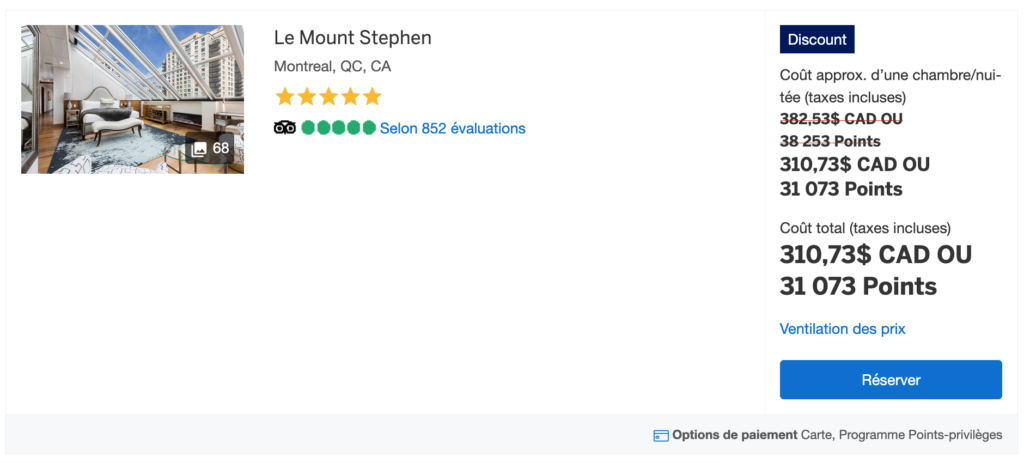Click the crossed-out 38 253 Points value
Image resolution: width=1024 pixels, height=463 pixels.
pos(830,141)
